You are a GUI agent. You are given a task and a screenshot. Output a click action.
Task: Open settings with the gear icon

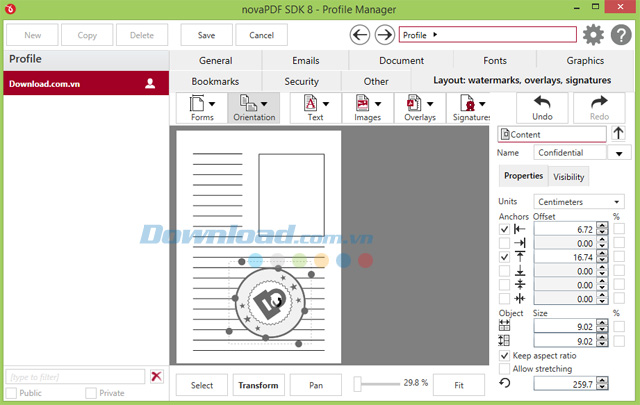(593, 35)
